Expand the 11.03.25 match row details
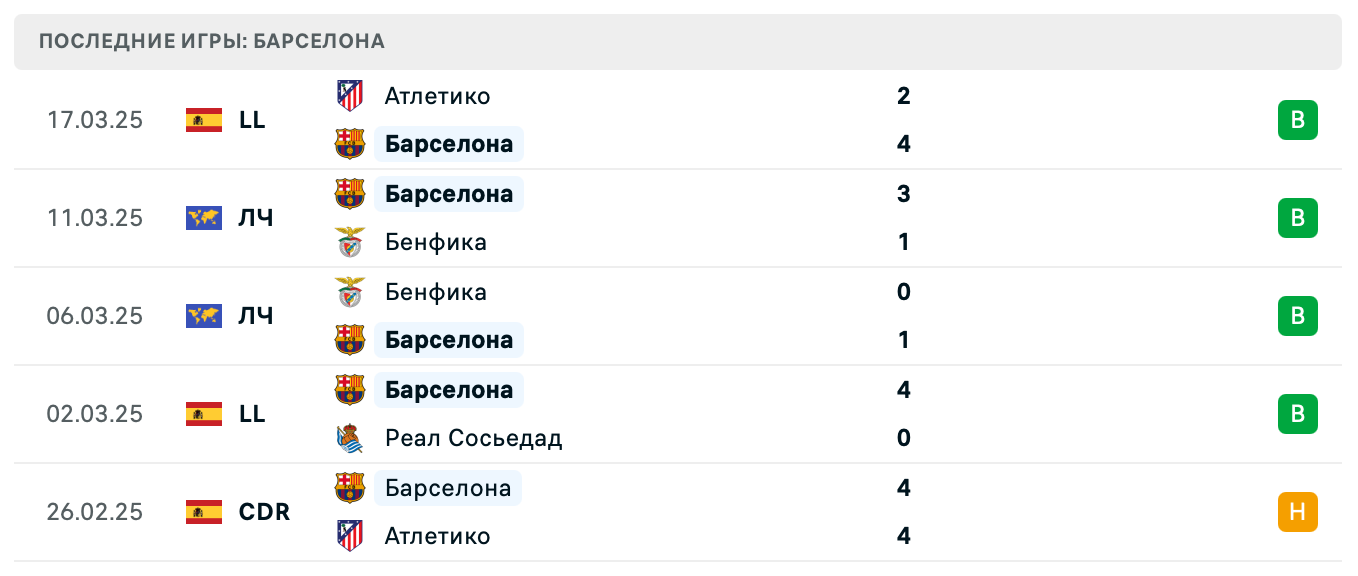 (x=700, y=218)
